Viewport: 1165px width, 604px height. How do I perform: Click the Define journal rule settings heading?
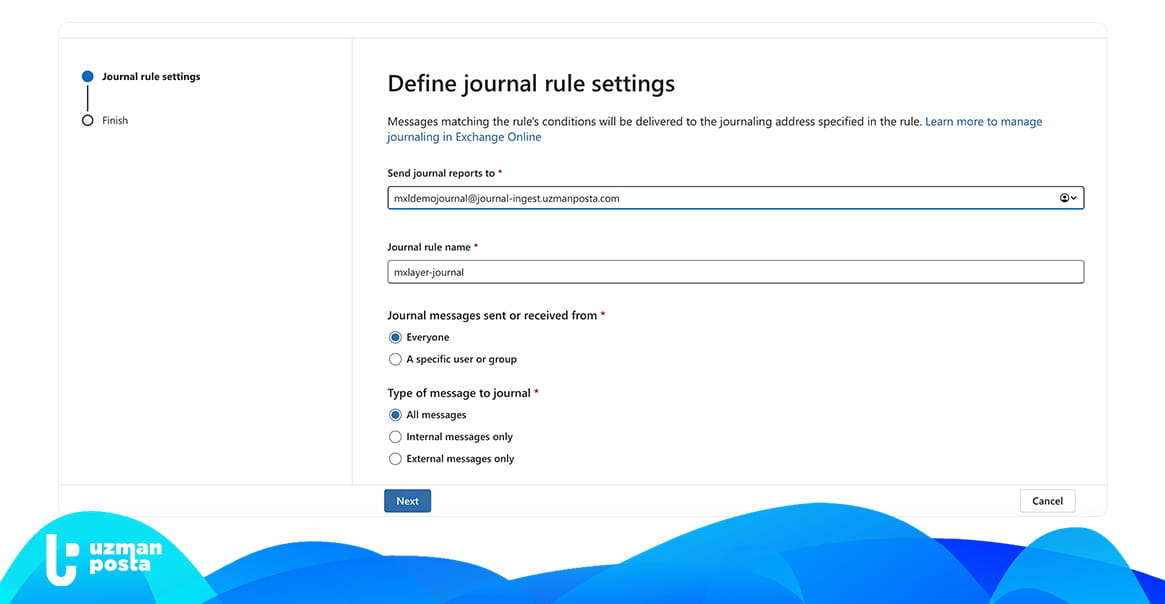click(x=531, y=84)
